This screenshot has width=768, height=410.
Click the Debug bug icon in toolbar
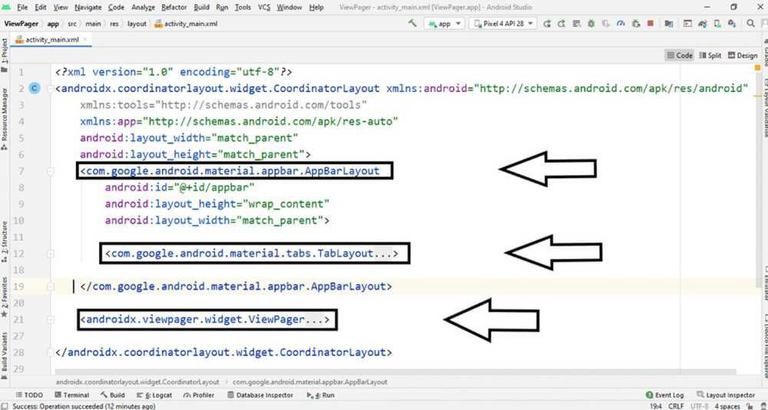[x=591, y=24]
